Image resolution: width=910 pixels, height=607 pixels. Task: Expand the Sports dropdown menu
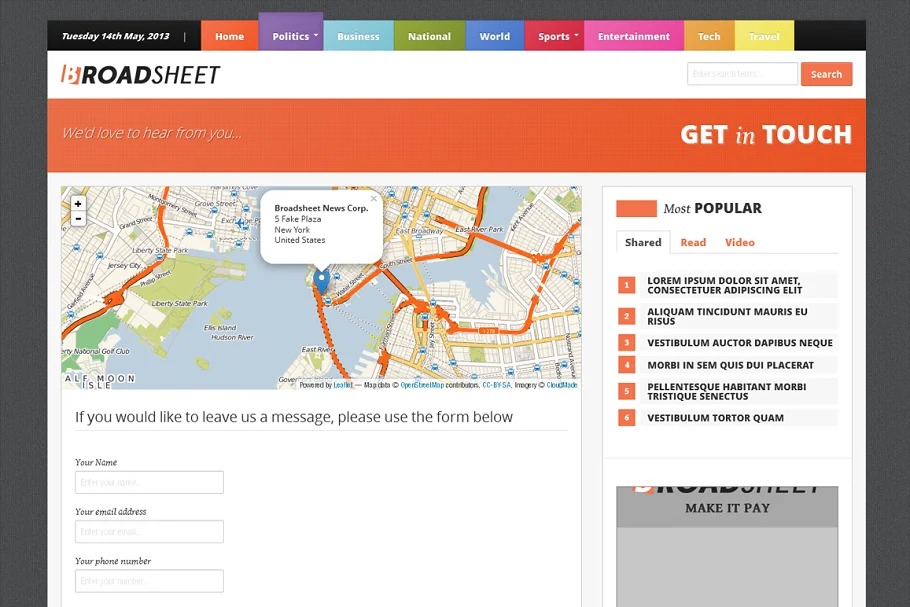(554, 36)
